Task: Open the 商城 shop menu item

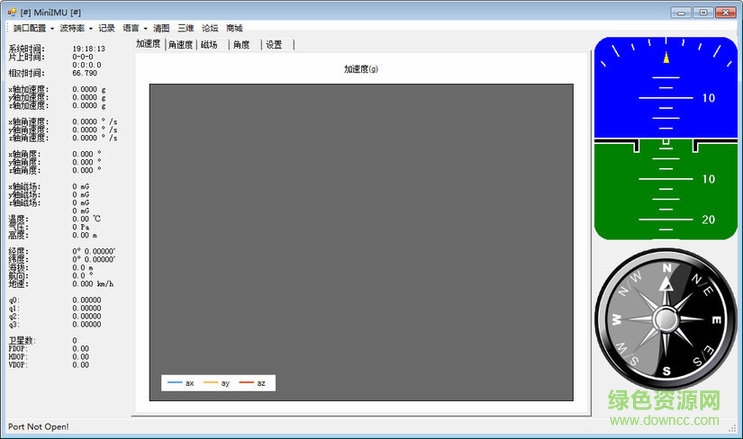Action: tap(234, 28)
